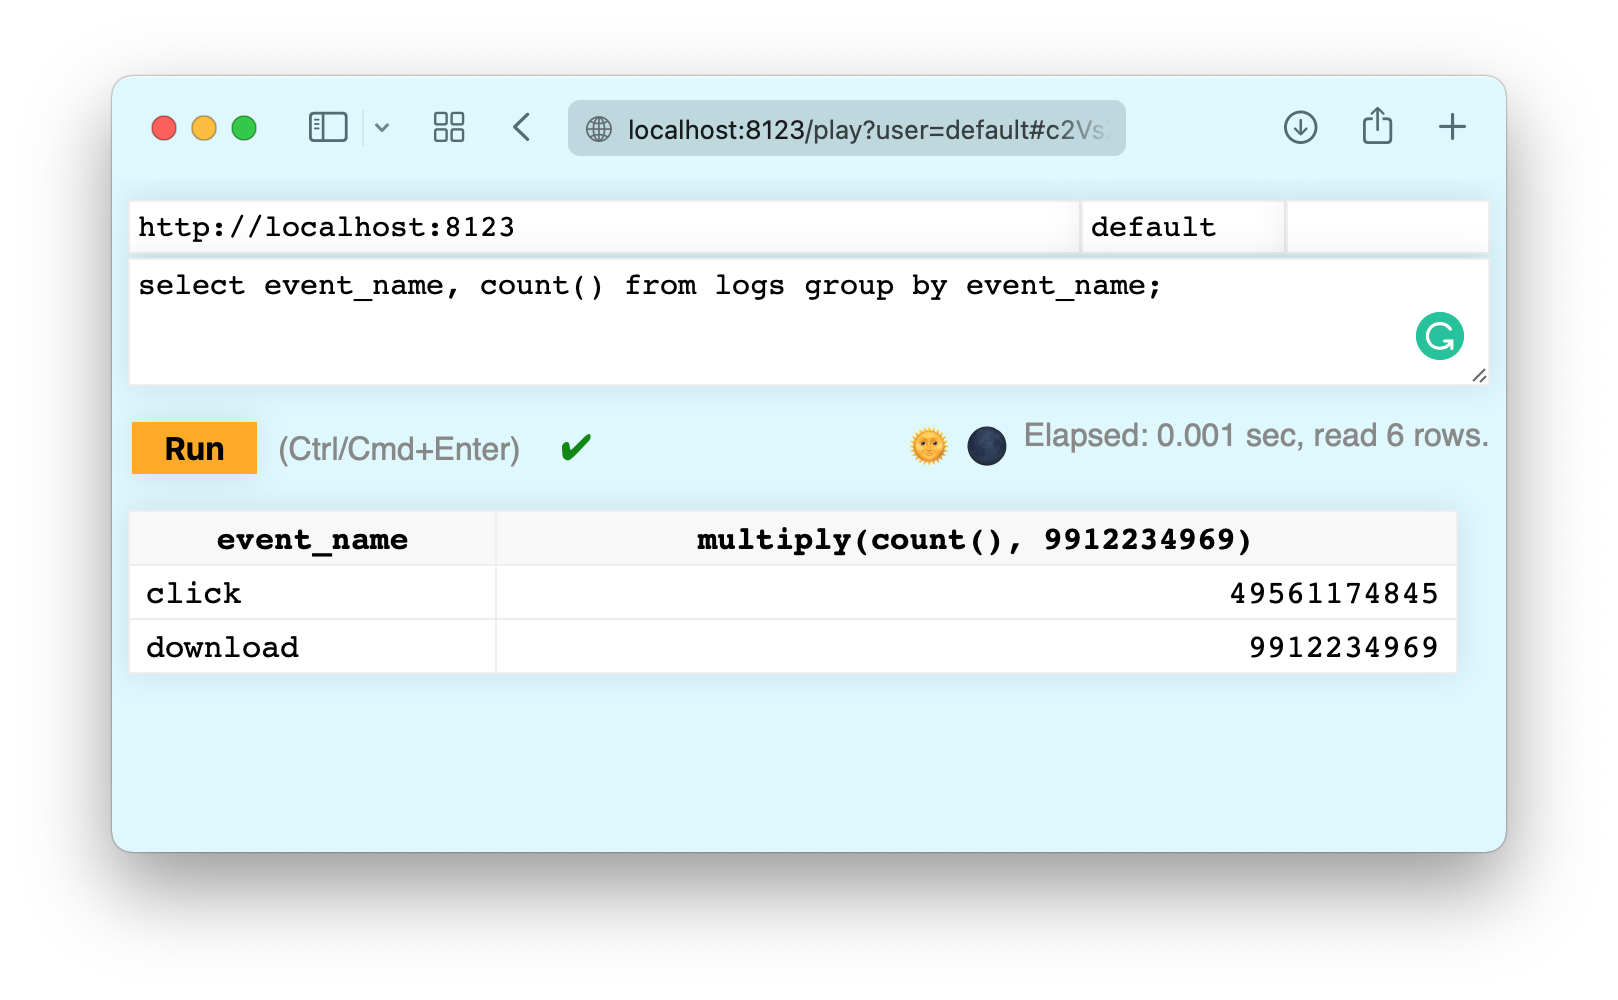Click the green Grammarly icon
The width and height of the screenshot is (1618, 1000).
pos(1439,336)
